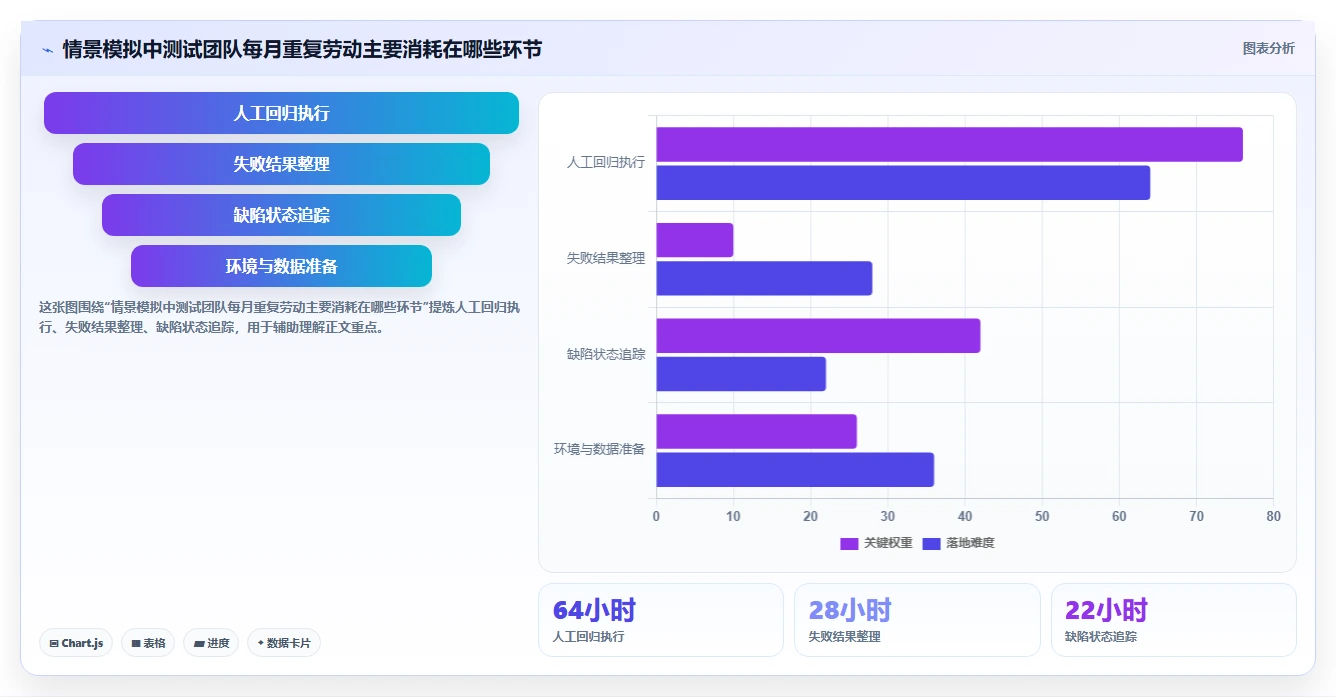Click the y-axis label 环境与数据准备
The width and height of the screenshot is (1336, 697).
(x=600, y=449)
